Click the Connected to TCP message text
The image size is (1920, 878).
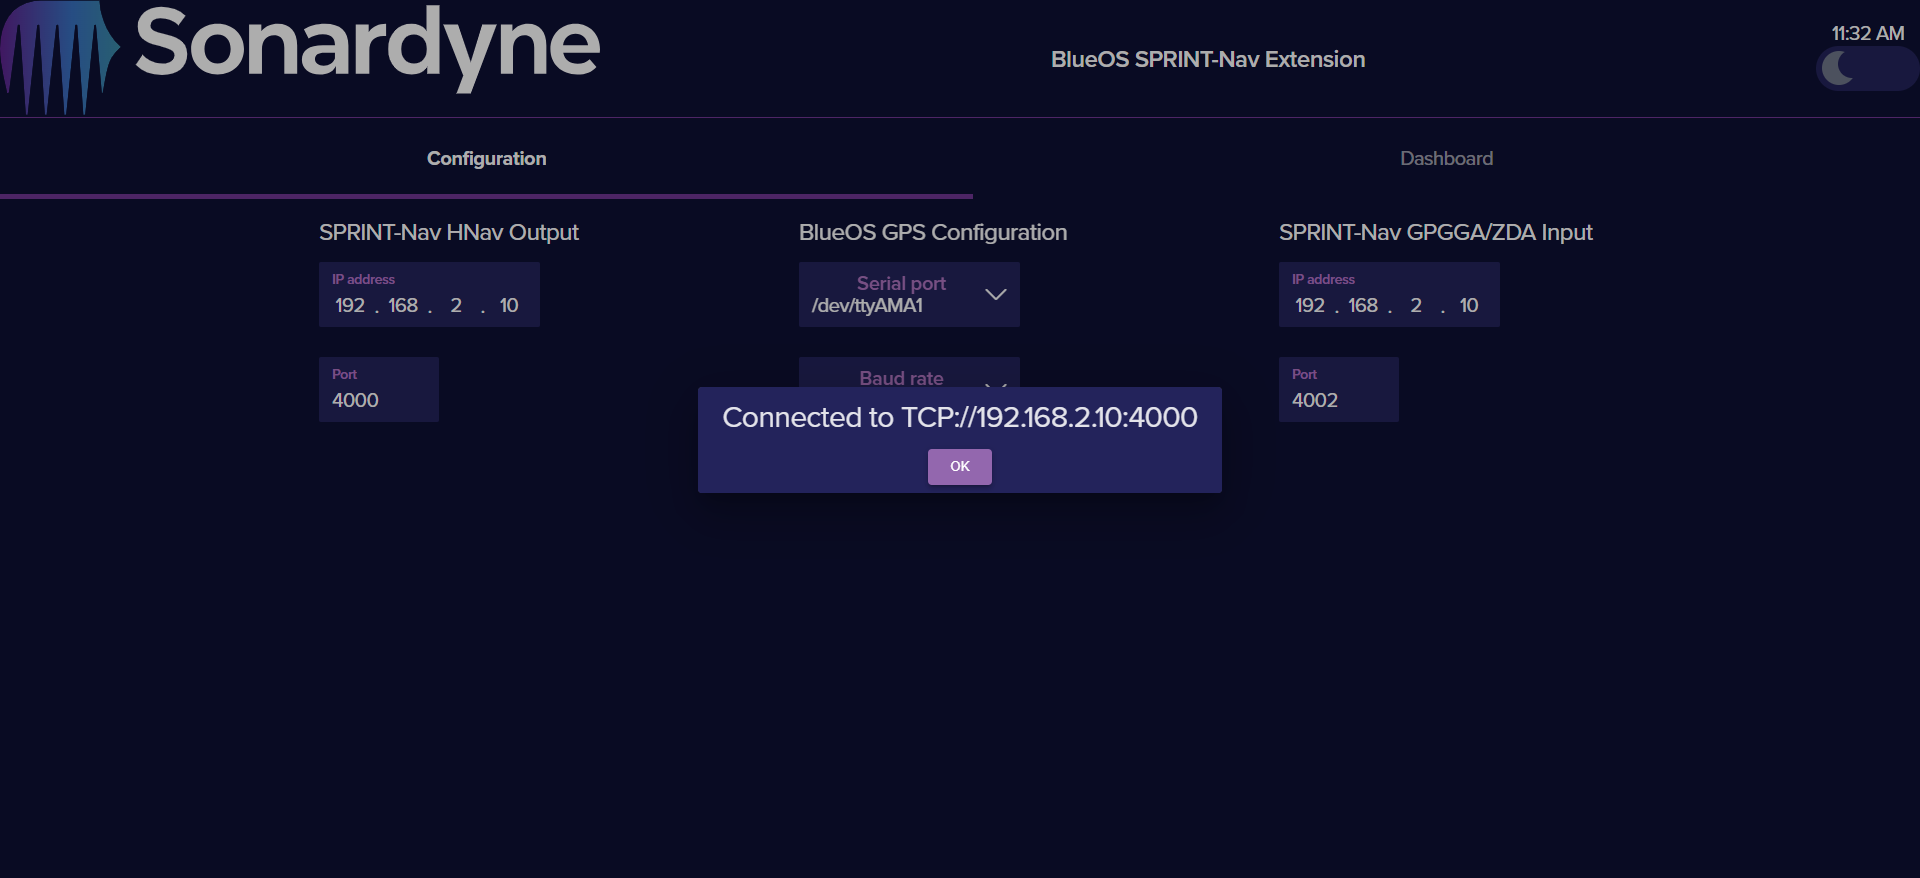pos(959,417)
